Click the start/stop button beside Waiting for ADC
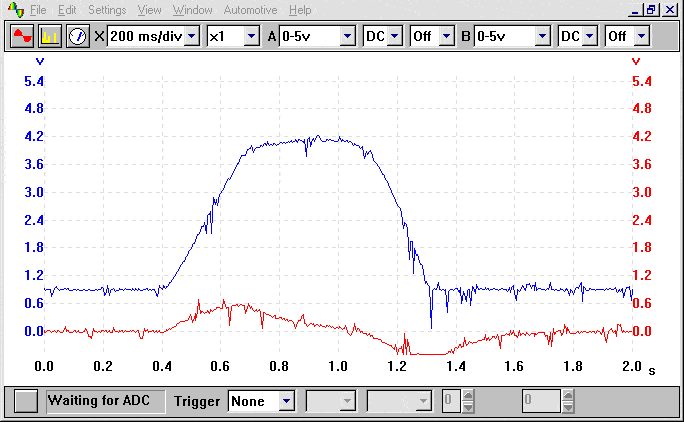The height and width of the screenshot is (422, 684). click(x=26, y=401)
